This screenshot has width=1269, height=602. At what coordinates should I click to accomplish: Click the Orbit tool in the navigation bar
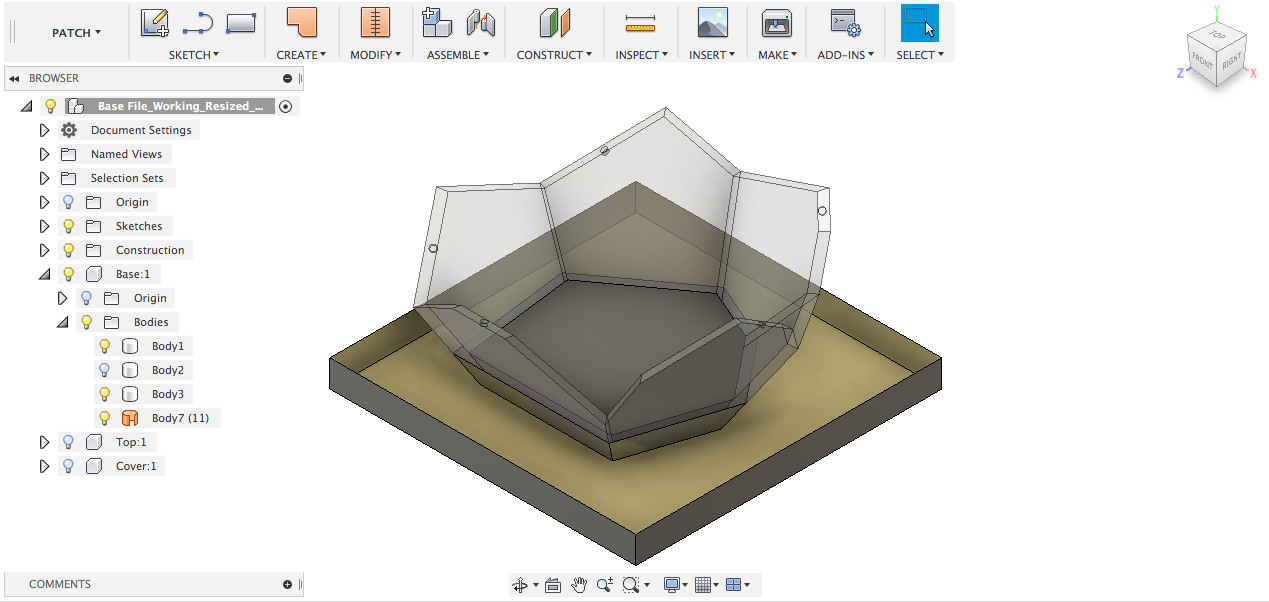click(520, 585)
